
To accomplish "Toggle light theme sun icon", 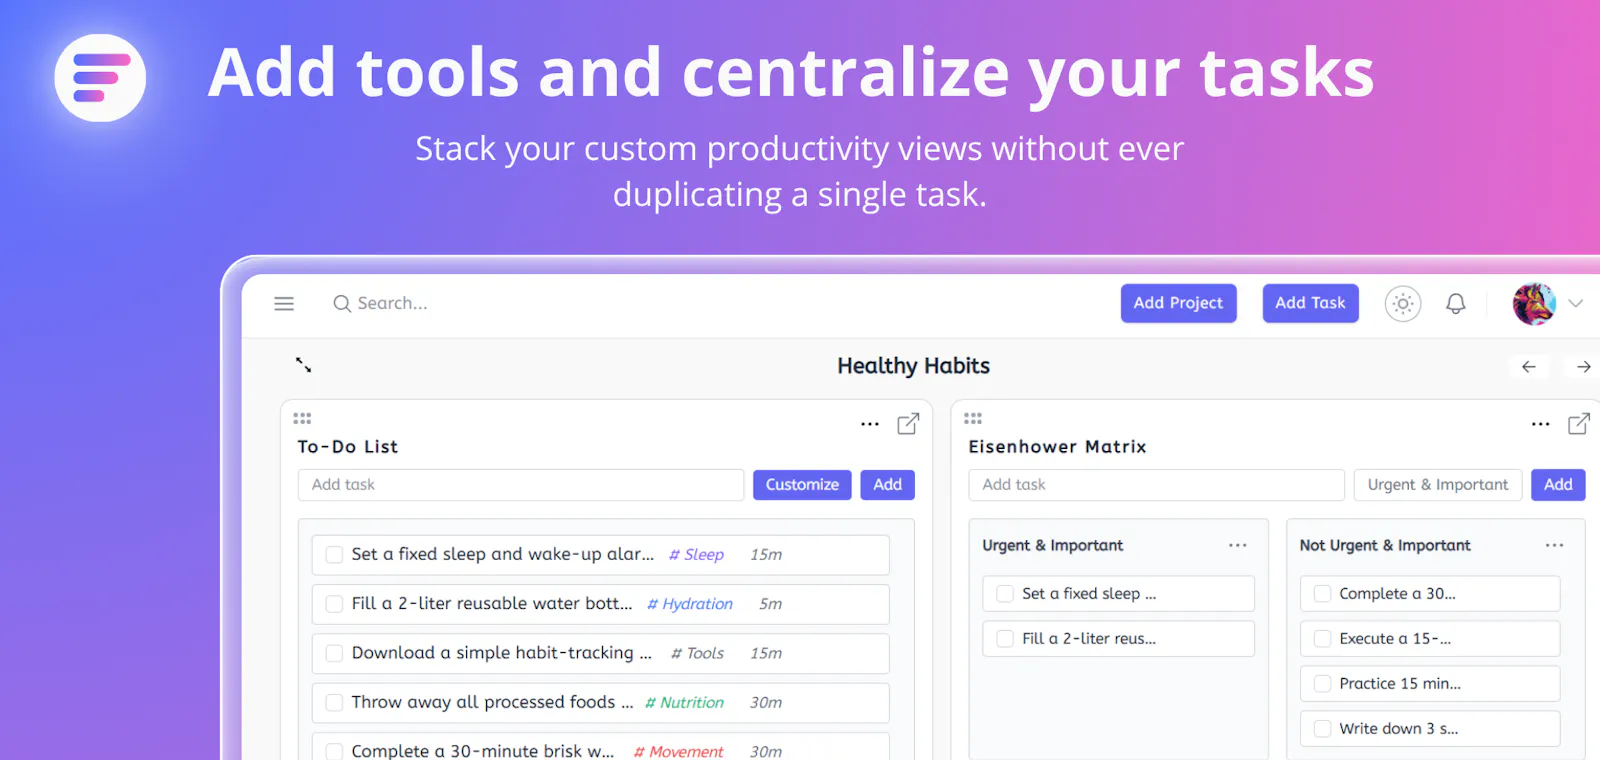I will pyautogui.click(x=1403, y=303).
